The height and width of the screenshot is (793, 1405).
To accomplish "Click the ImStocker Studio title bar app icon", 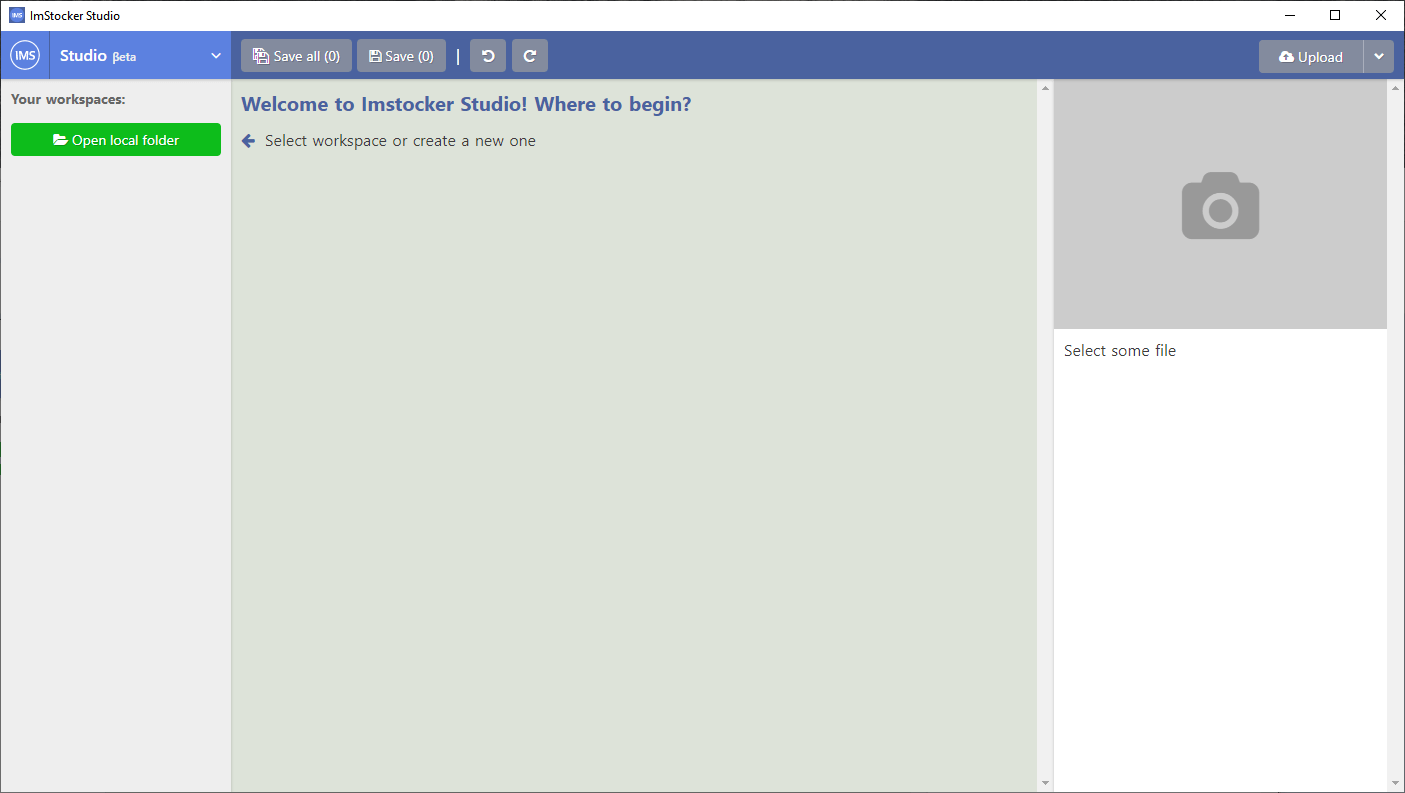I will point(17,15).
